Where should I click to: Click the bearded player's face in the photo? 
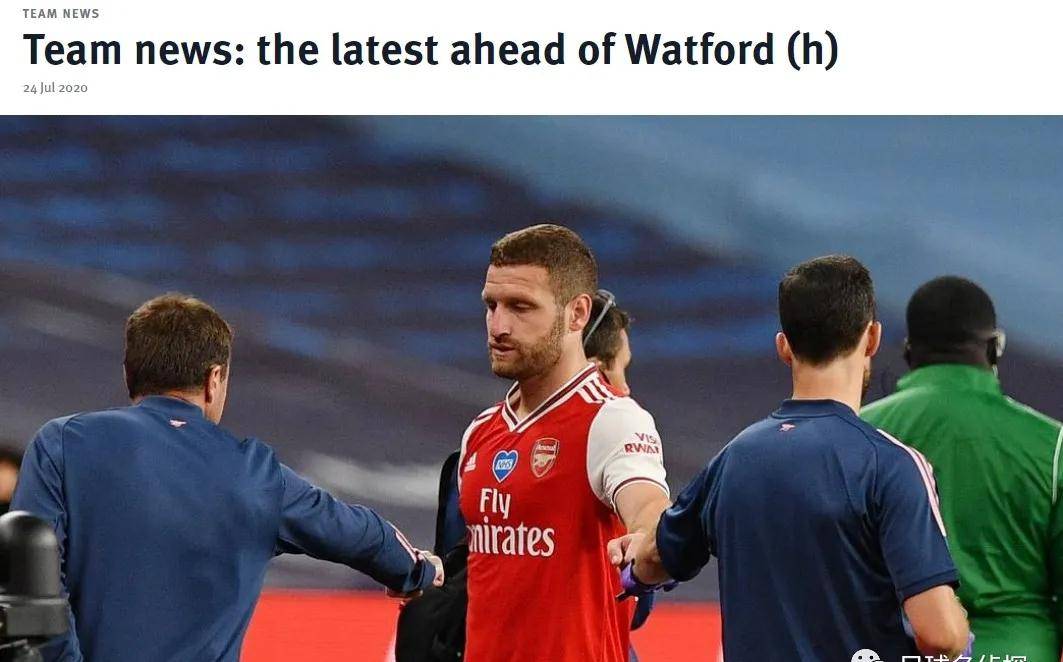click(x=522, y=322)
